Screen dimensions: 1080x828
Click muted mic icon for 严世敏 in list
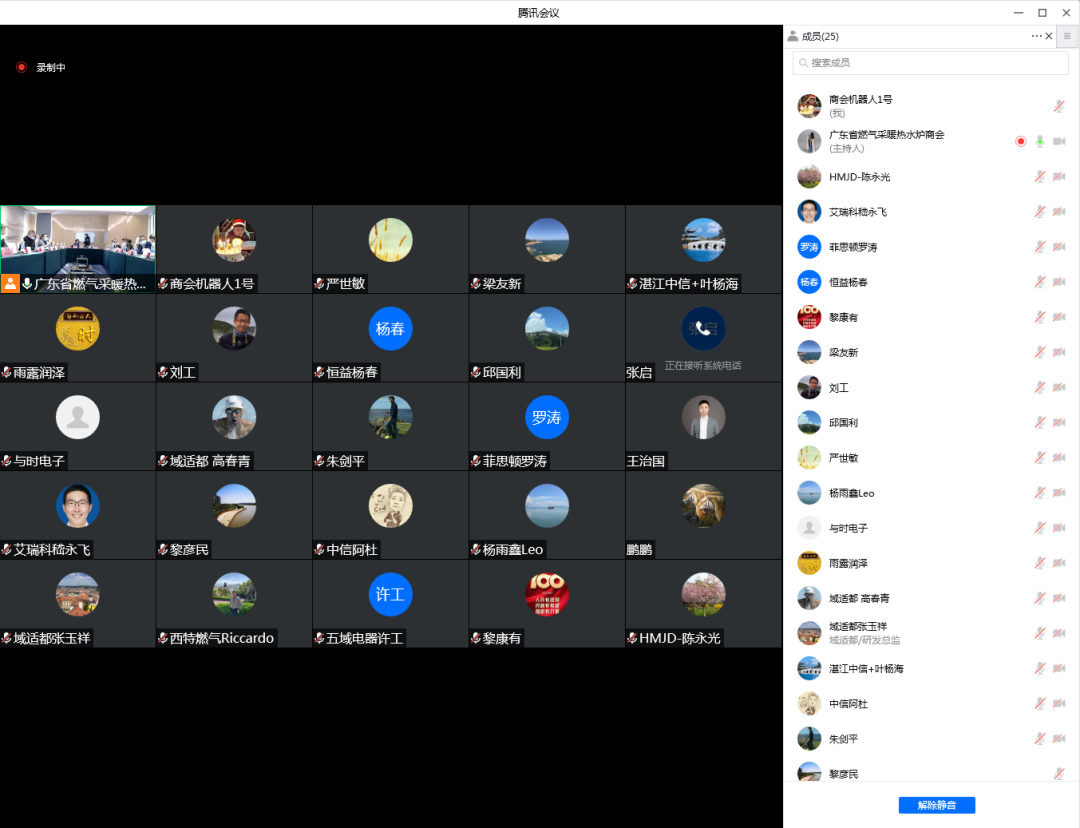[x=1040, y=457]
